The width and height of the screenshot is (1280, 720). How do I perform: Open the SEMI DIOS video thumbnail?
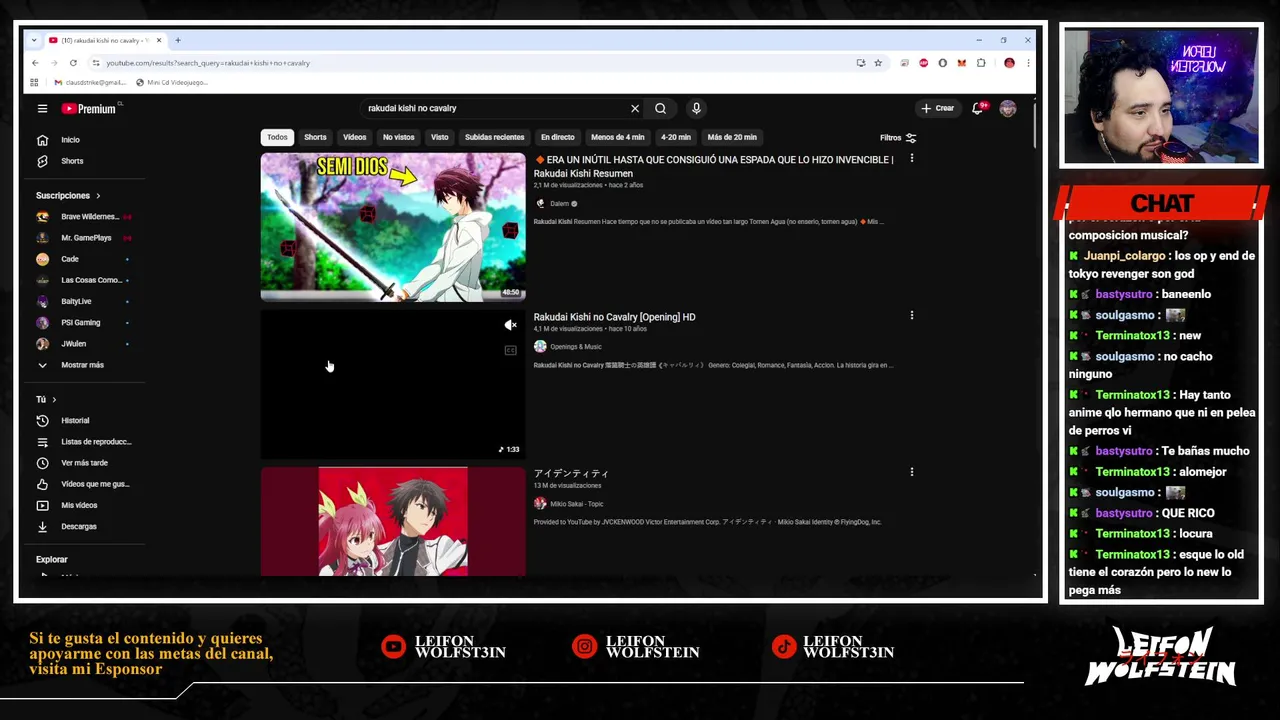[x=393, y=227]
